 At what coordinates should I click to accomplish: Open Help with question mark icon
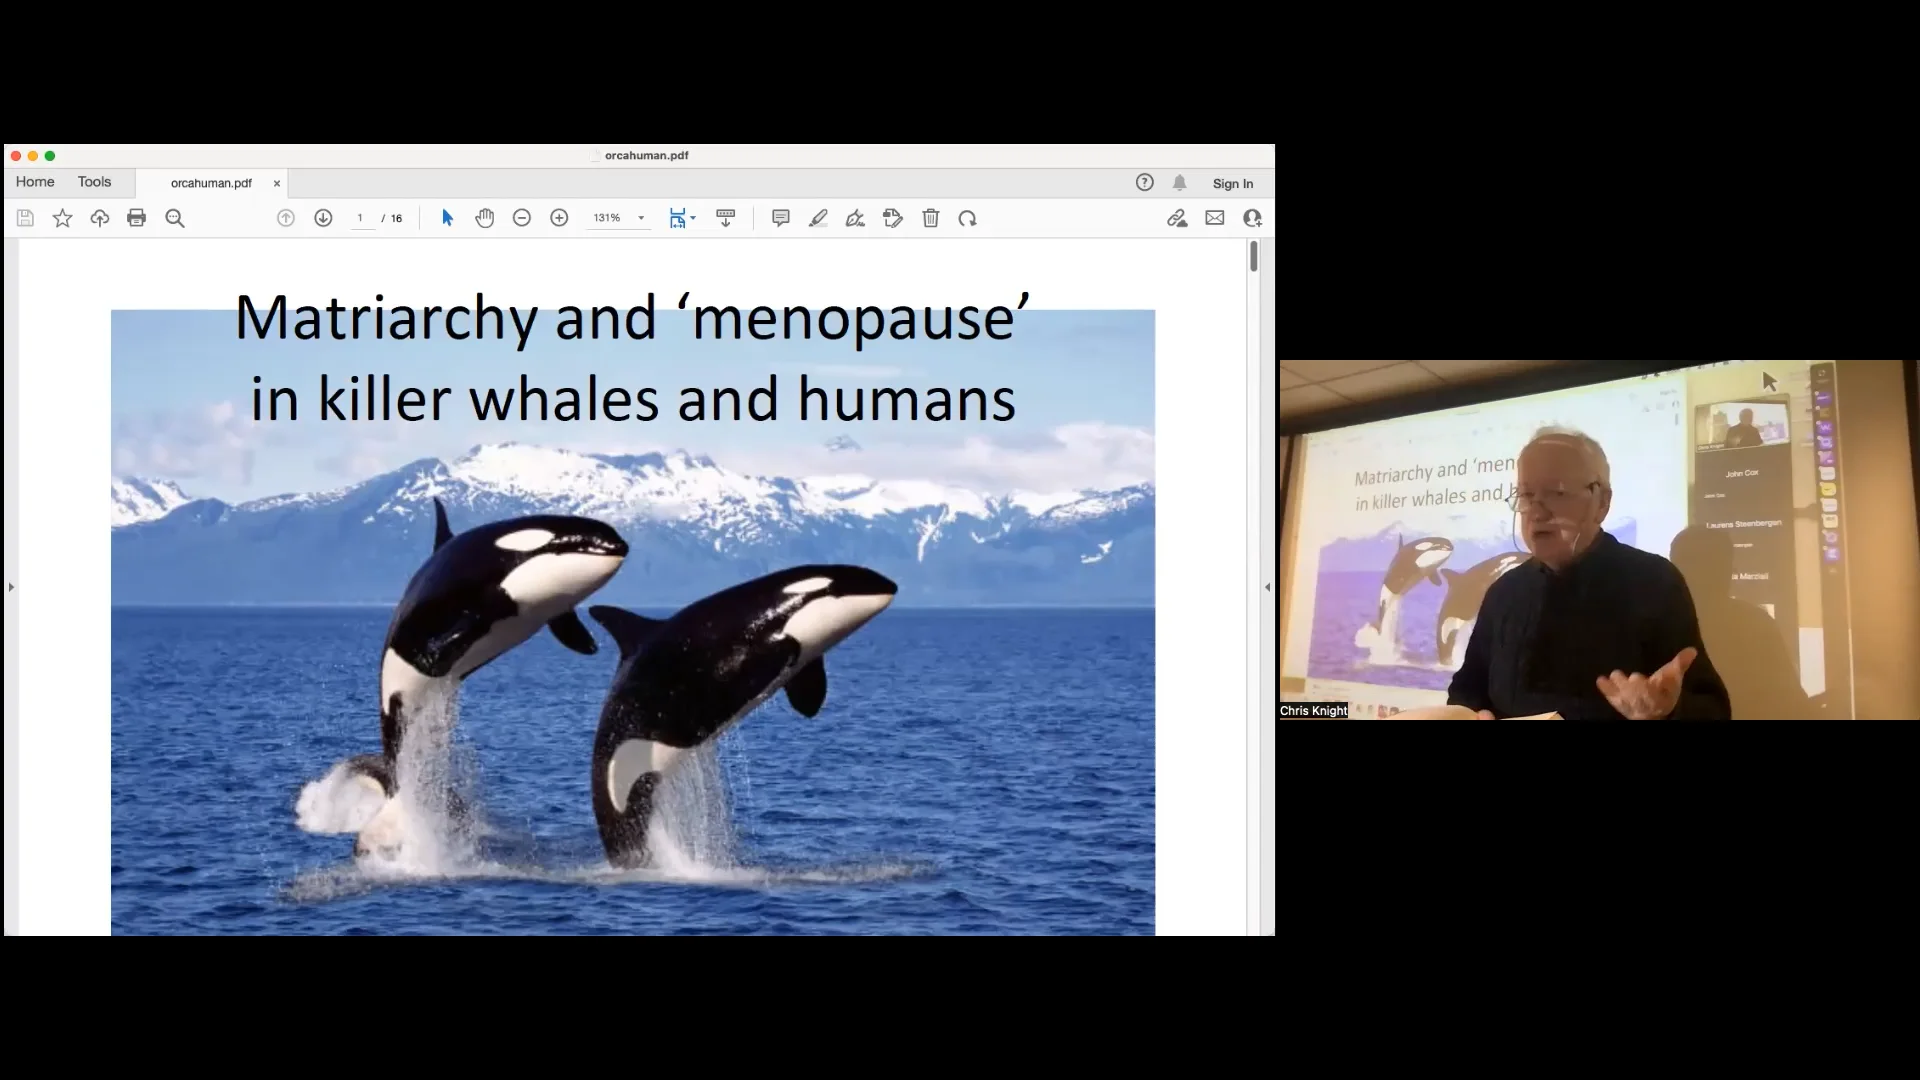(x=1143, y=182)
